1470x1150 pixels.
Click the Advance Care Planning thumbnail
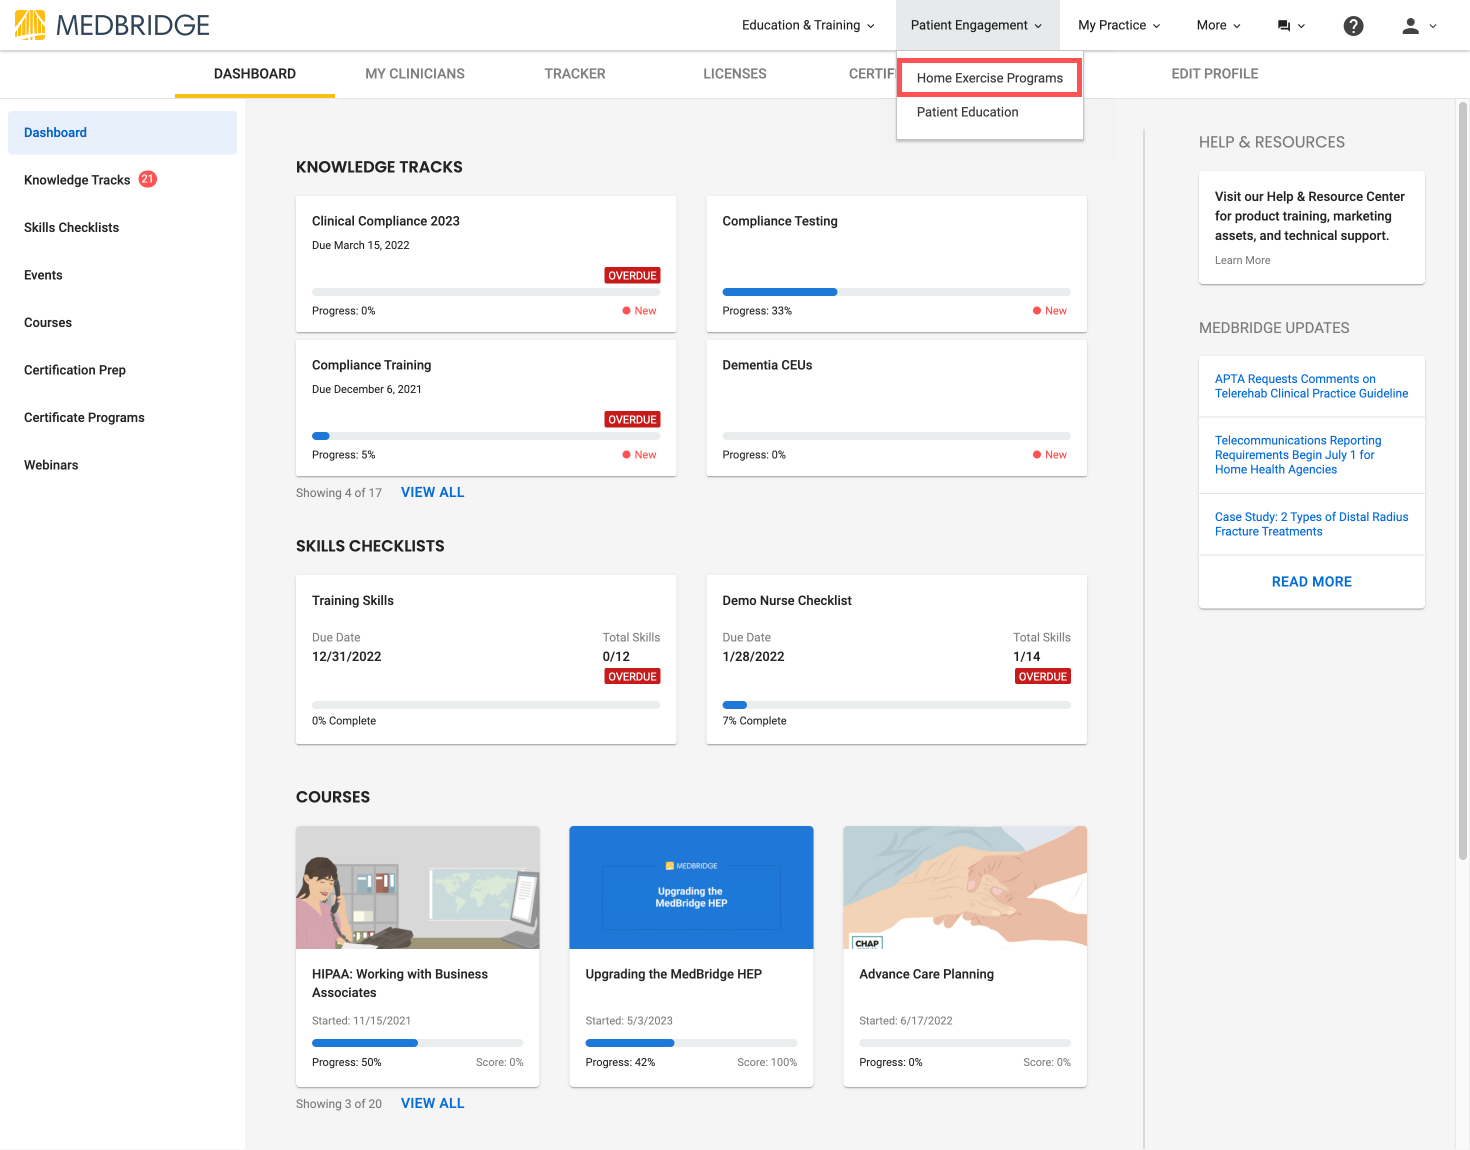pyautogui.click(x=965, y=887)
